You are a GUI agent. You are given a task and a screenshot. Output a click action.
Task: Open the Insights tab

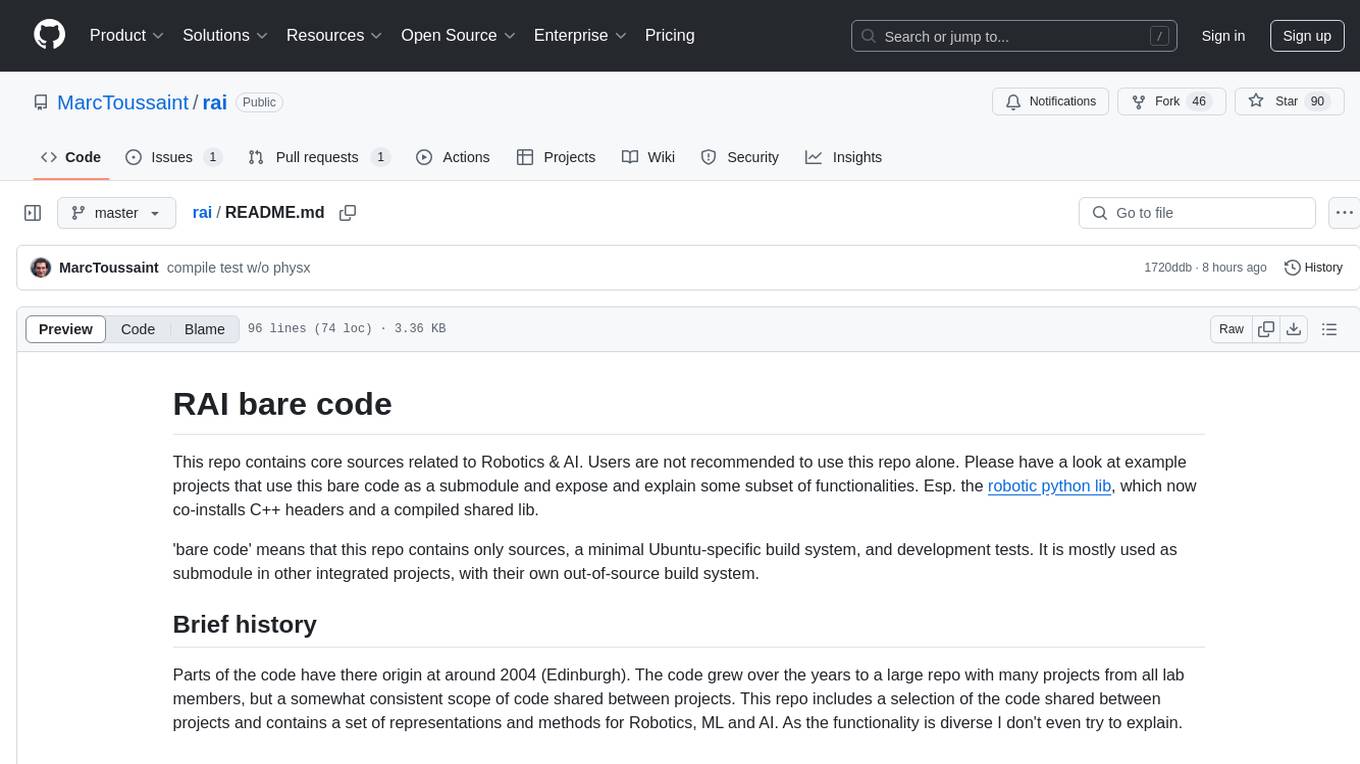point(844,157)
